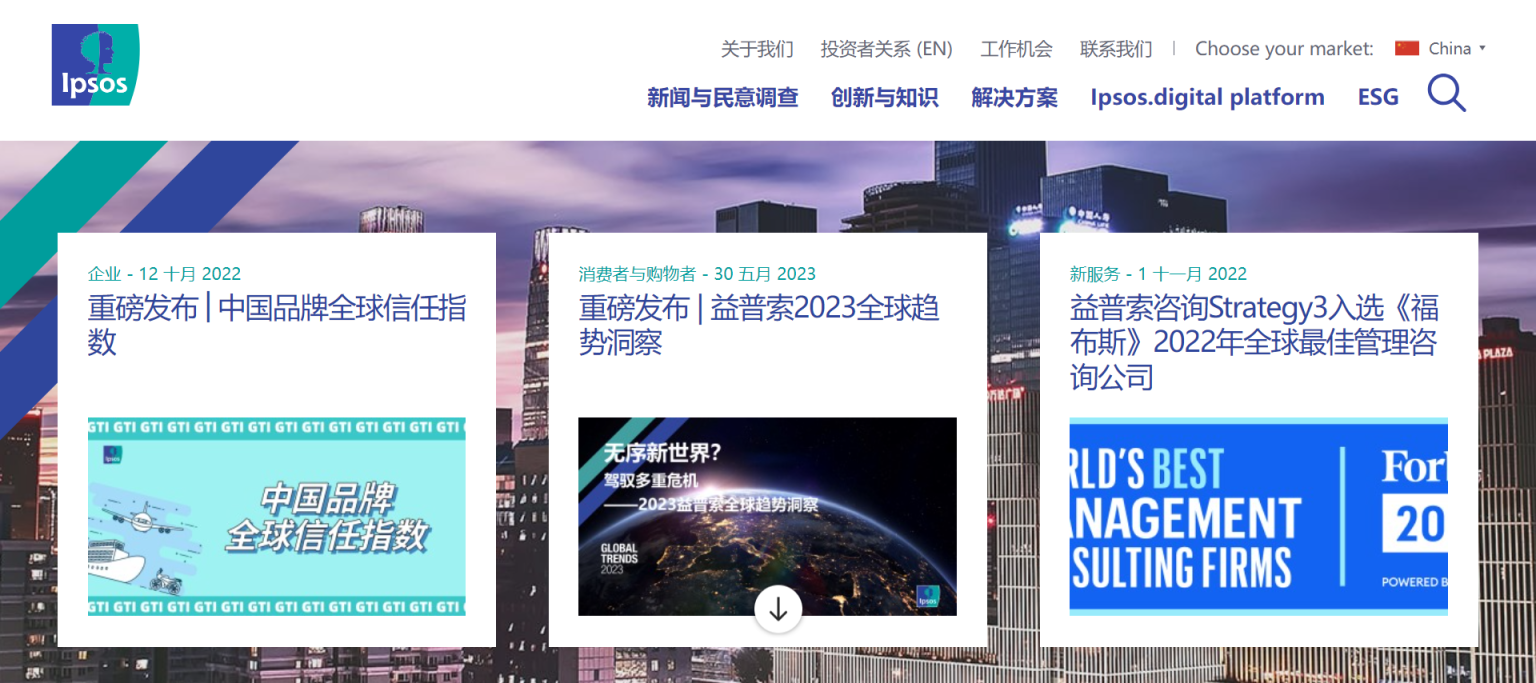
Task: Click the 投资者关系 (EN) link
Action: click(x=886, y=48)
